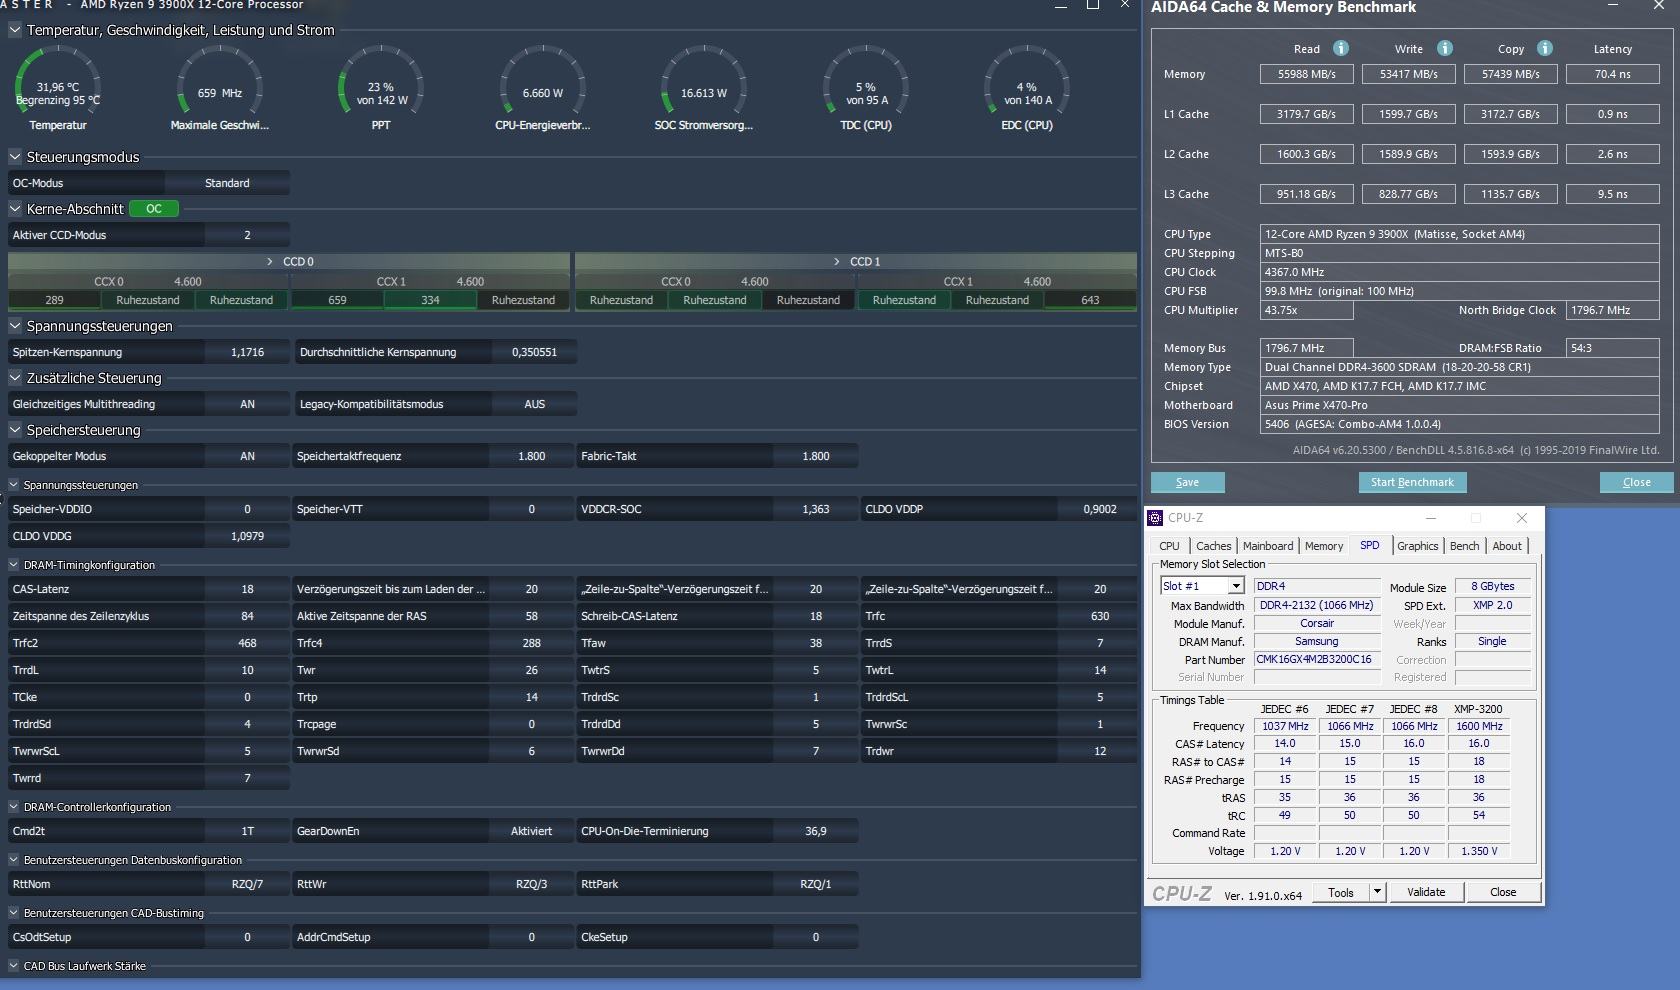
Task: Click the Memory Read value 55988 MB/s
Action: 1306,74
